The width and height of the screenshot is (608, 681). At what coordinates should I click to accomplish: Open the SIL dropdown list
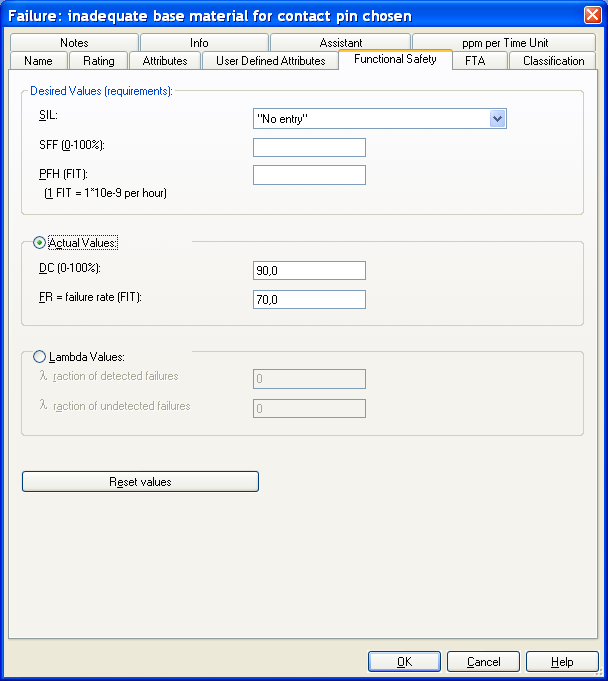(x=497, y=119)
